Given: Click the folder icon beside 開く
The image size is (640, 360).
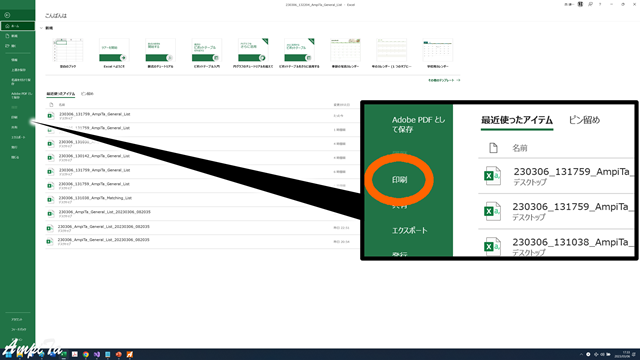Looking at the screenshot, I should pyautogui.click(x=7, y=46).
